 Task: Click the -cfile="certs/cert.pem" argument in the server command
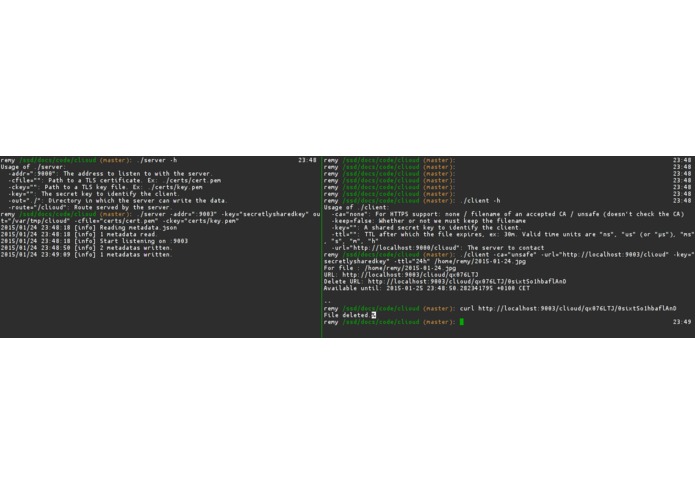(x=114, y=221)
